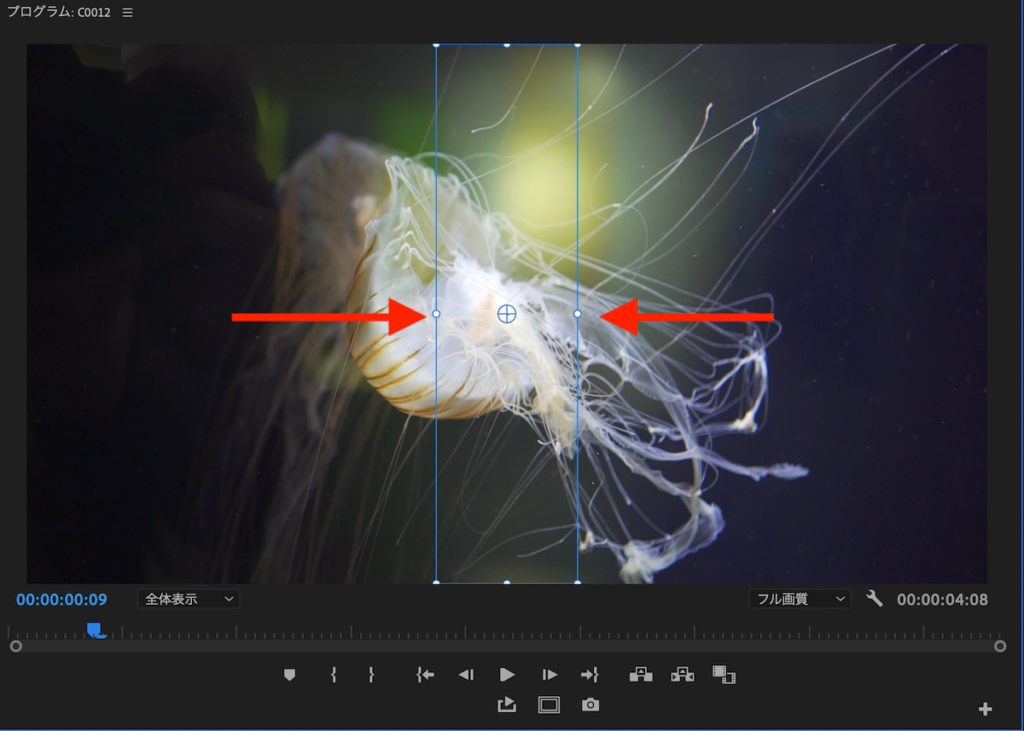The width and height of the screenshot is (1024, 731).
Task: Click the Comparison View button
Action: (724, 675)
